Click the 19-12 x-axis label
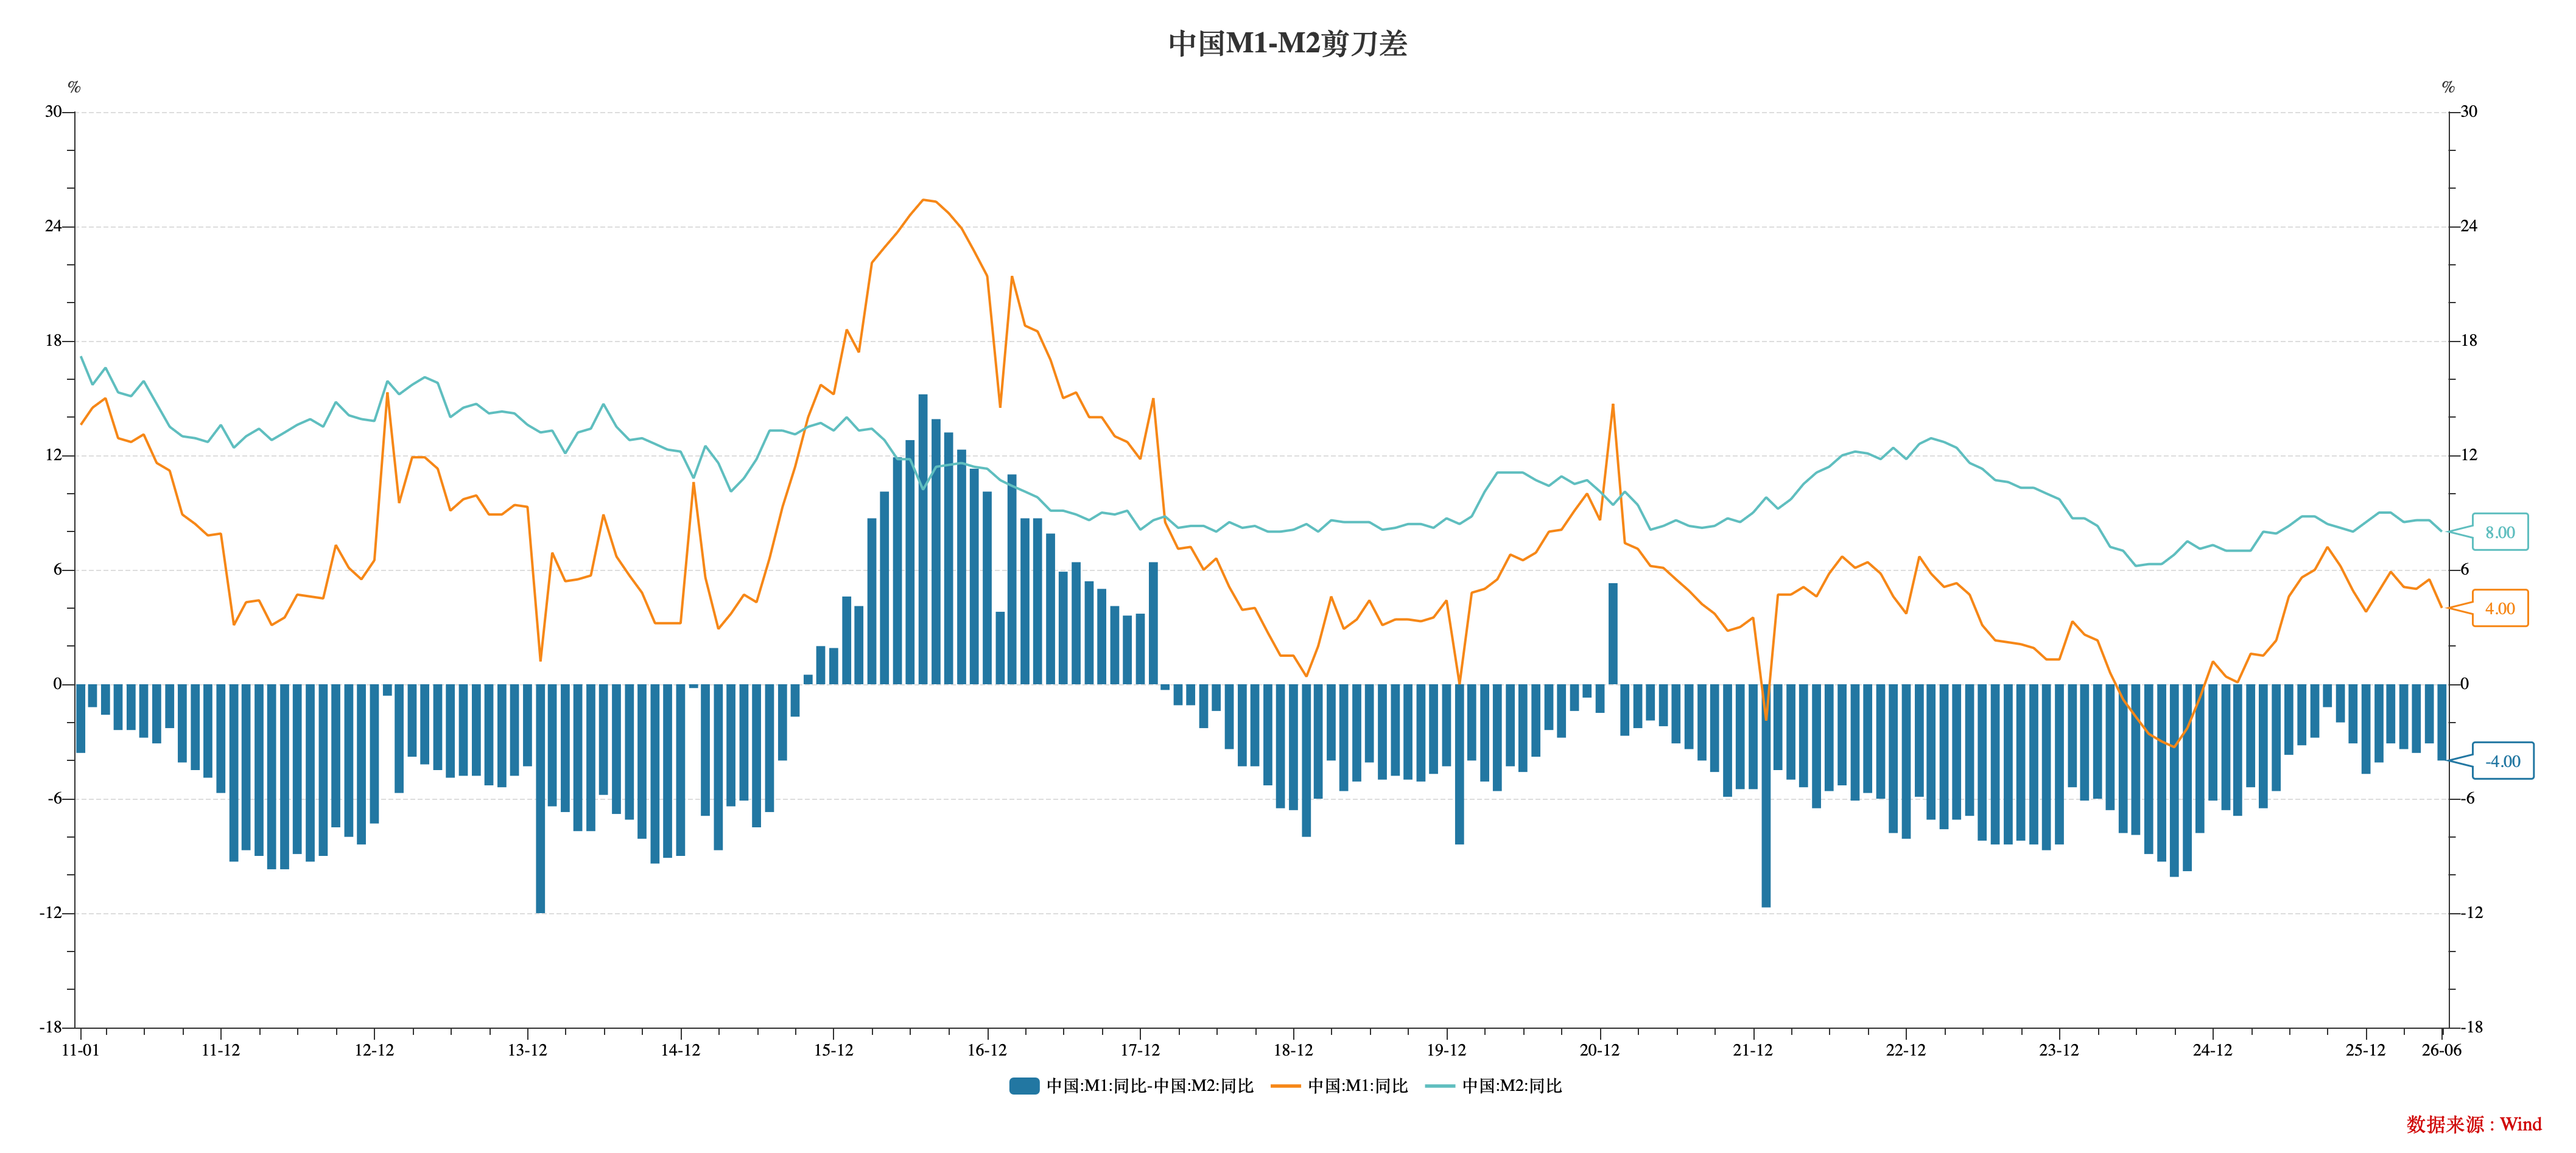2576x1153 pixels. click(1446, 1050)
